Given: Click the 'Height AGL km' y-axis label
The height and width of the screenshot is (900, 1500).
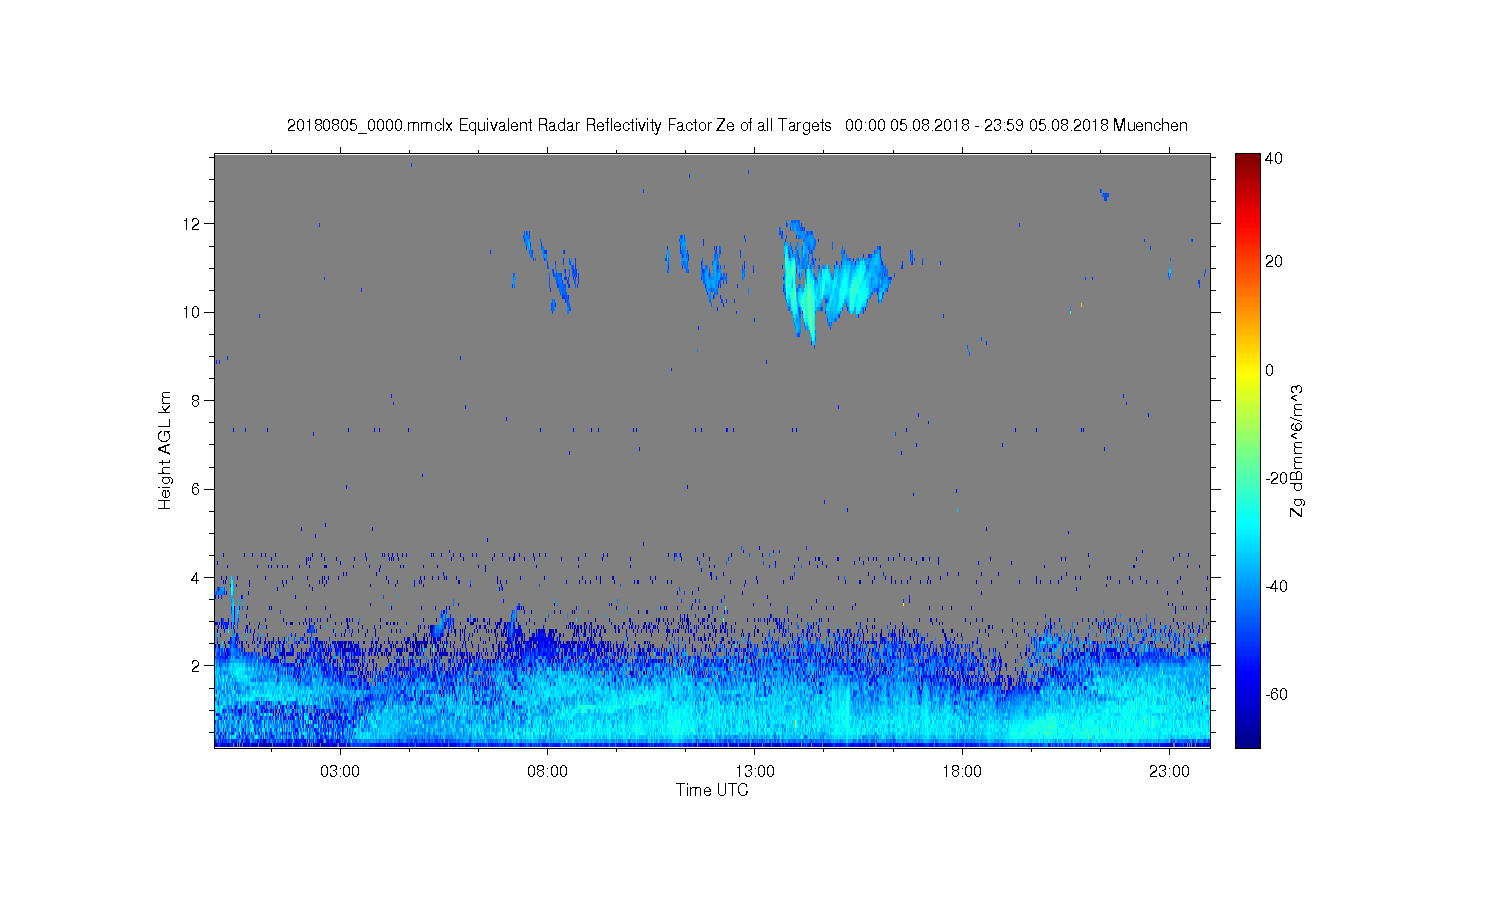Looking at the screenshot, I should click(x=165, y=451).
